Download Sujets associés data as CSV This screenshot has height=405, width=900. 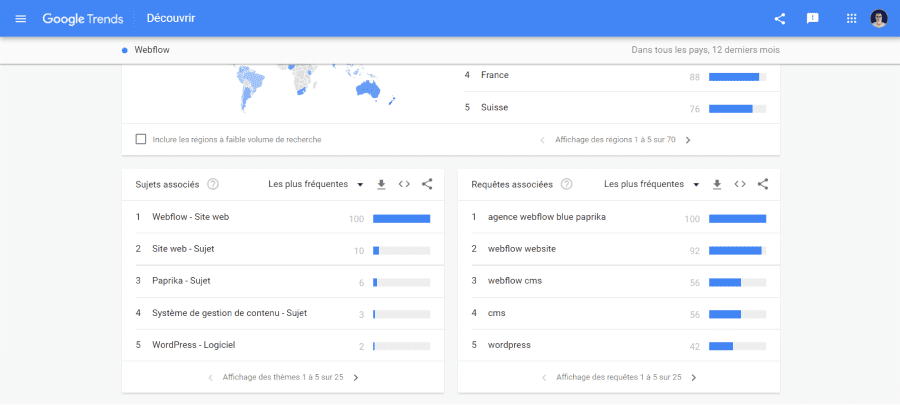(381, 185)
